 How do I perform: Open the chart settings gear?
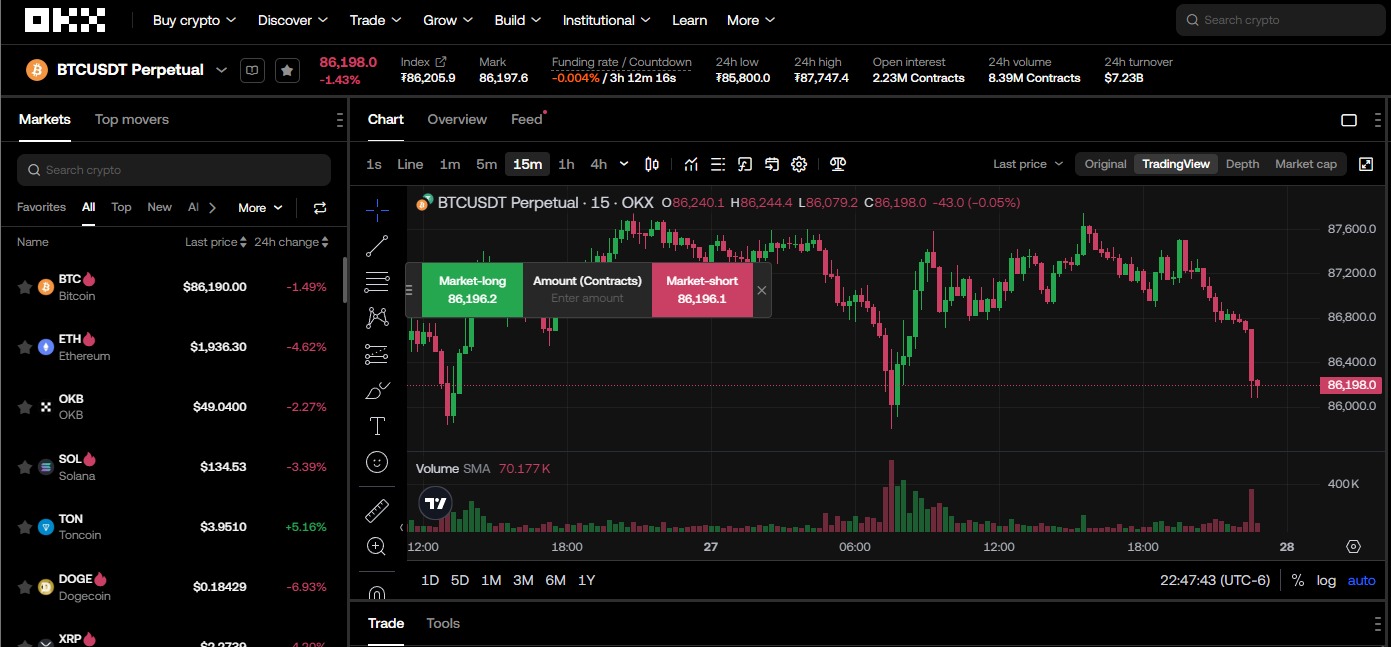tap(798, 164)
